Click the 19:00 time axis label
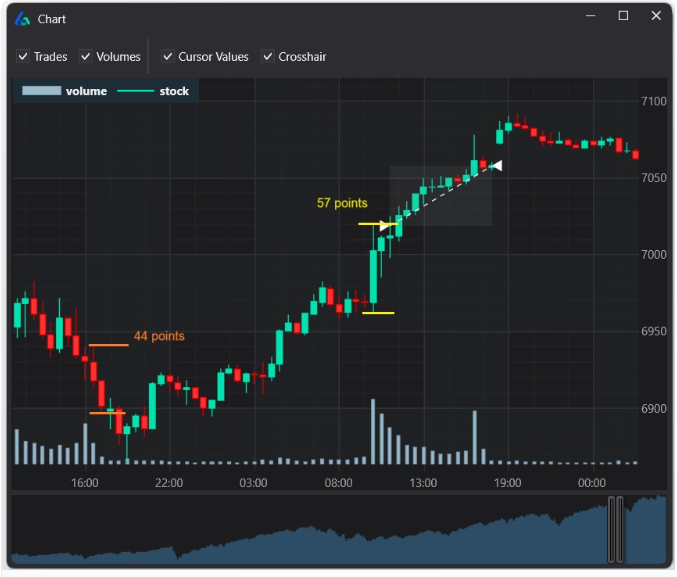Viewport: 677px width, 577px height. 508,483
